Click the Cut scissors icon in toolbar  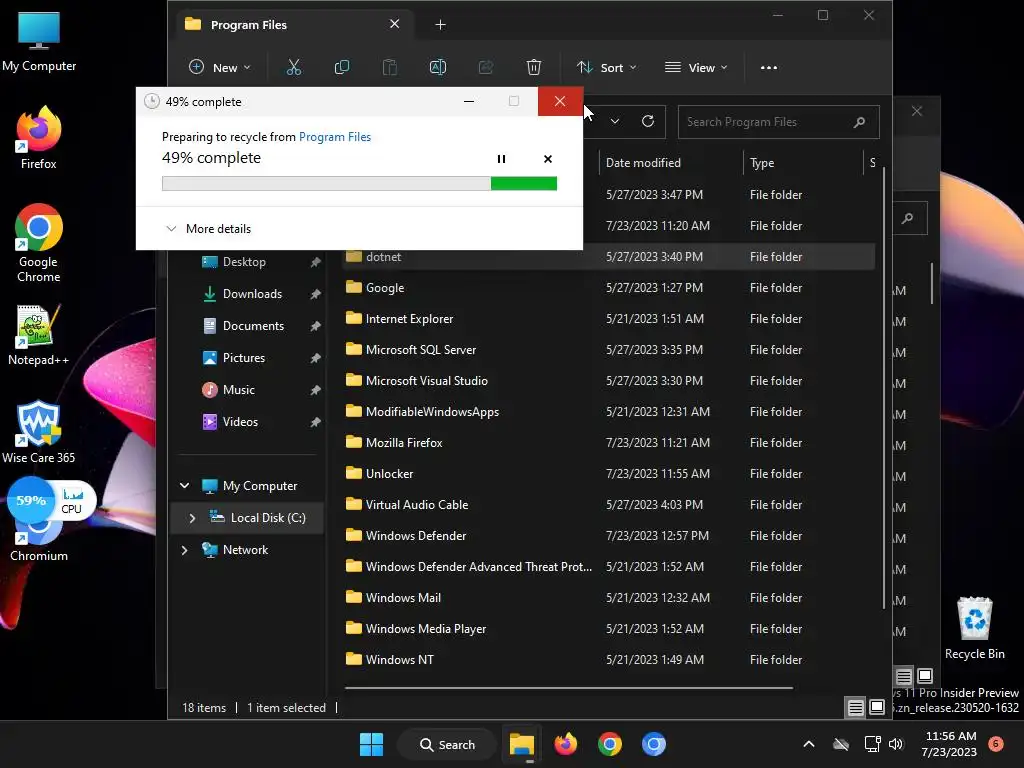coord(294,67)
